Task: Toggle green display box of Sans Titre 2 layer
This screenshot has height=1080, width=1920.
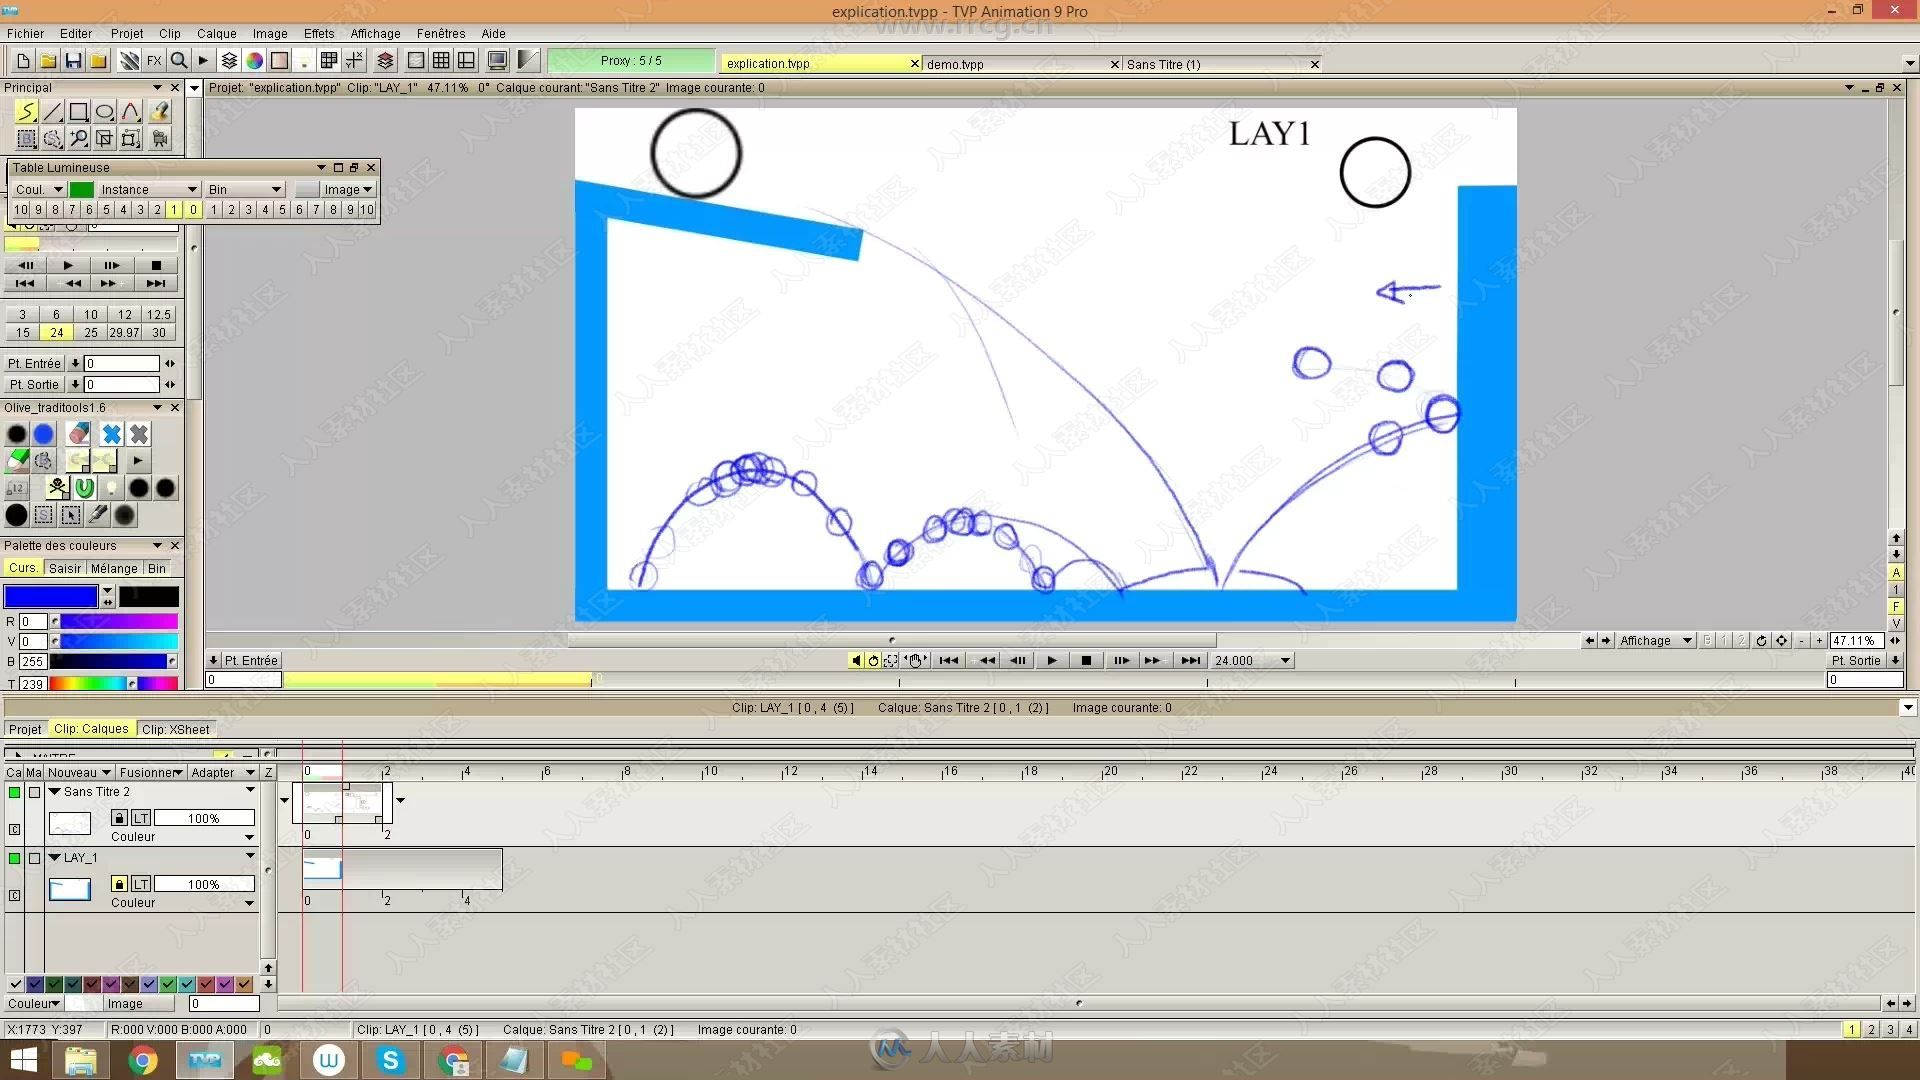Action: point(14,792)
